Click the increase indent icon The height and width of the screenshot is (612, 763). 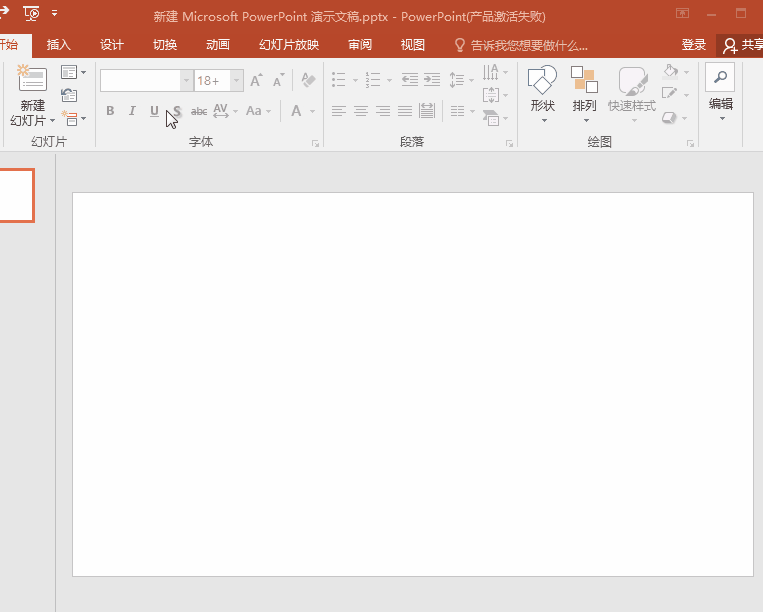pyautogui.click(x=431, y=80)
